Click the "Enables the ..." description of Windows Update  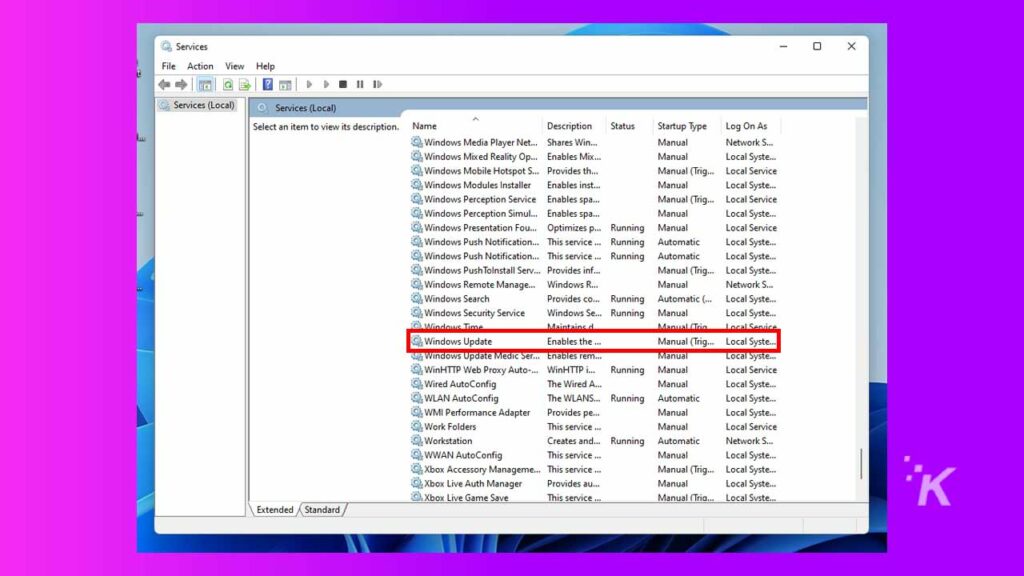574,341
